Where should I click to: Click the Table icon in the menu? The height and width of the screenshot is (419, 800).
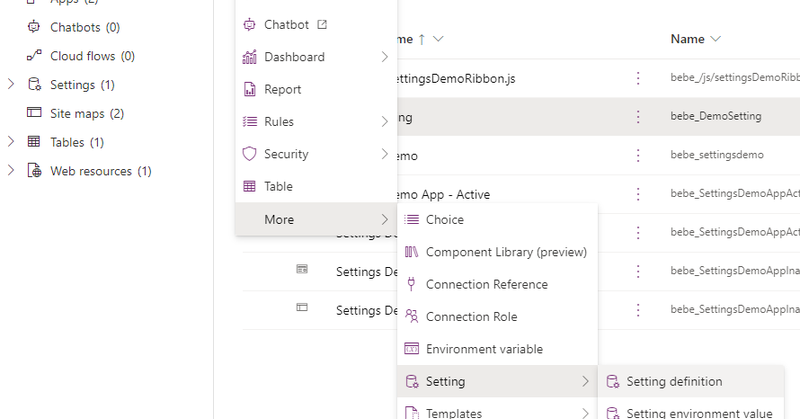[249, 186]
